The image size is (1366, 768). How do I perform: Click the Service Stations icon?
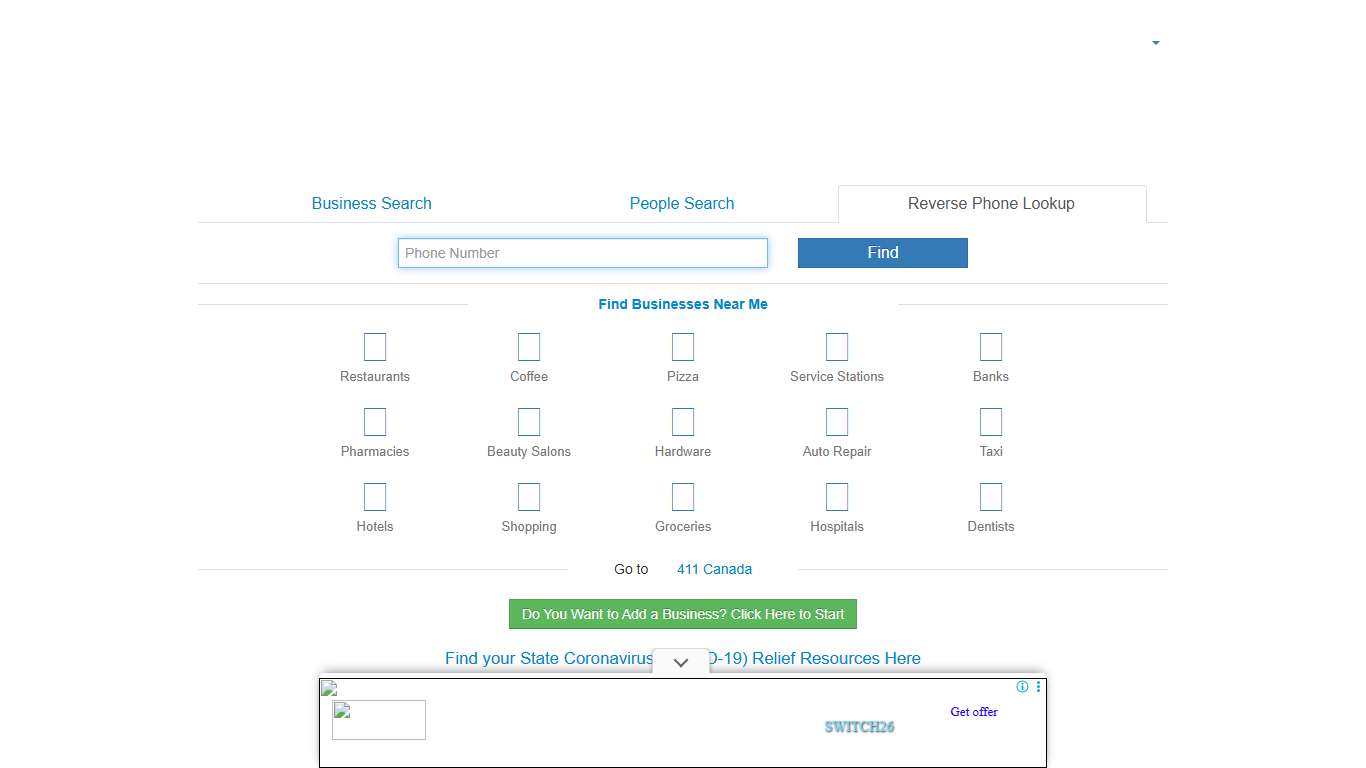[x=837, y=347]
